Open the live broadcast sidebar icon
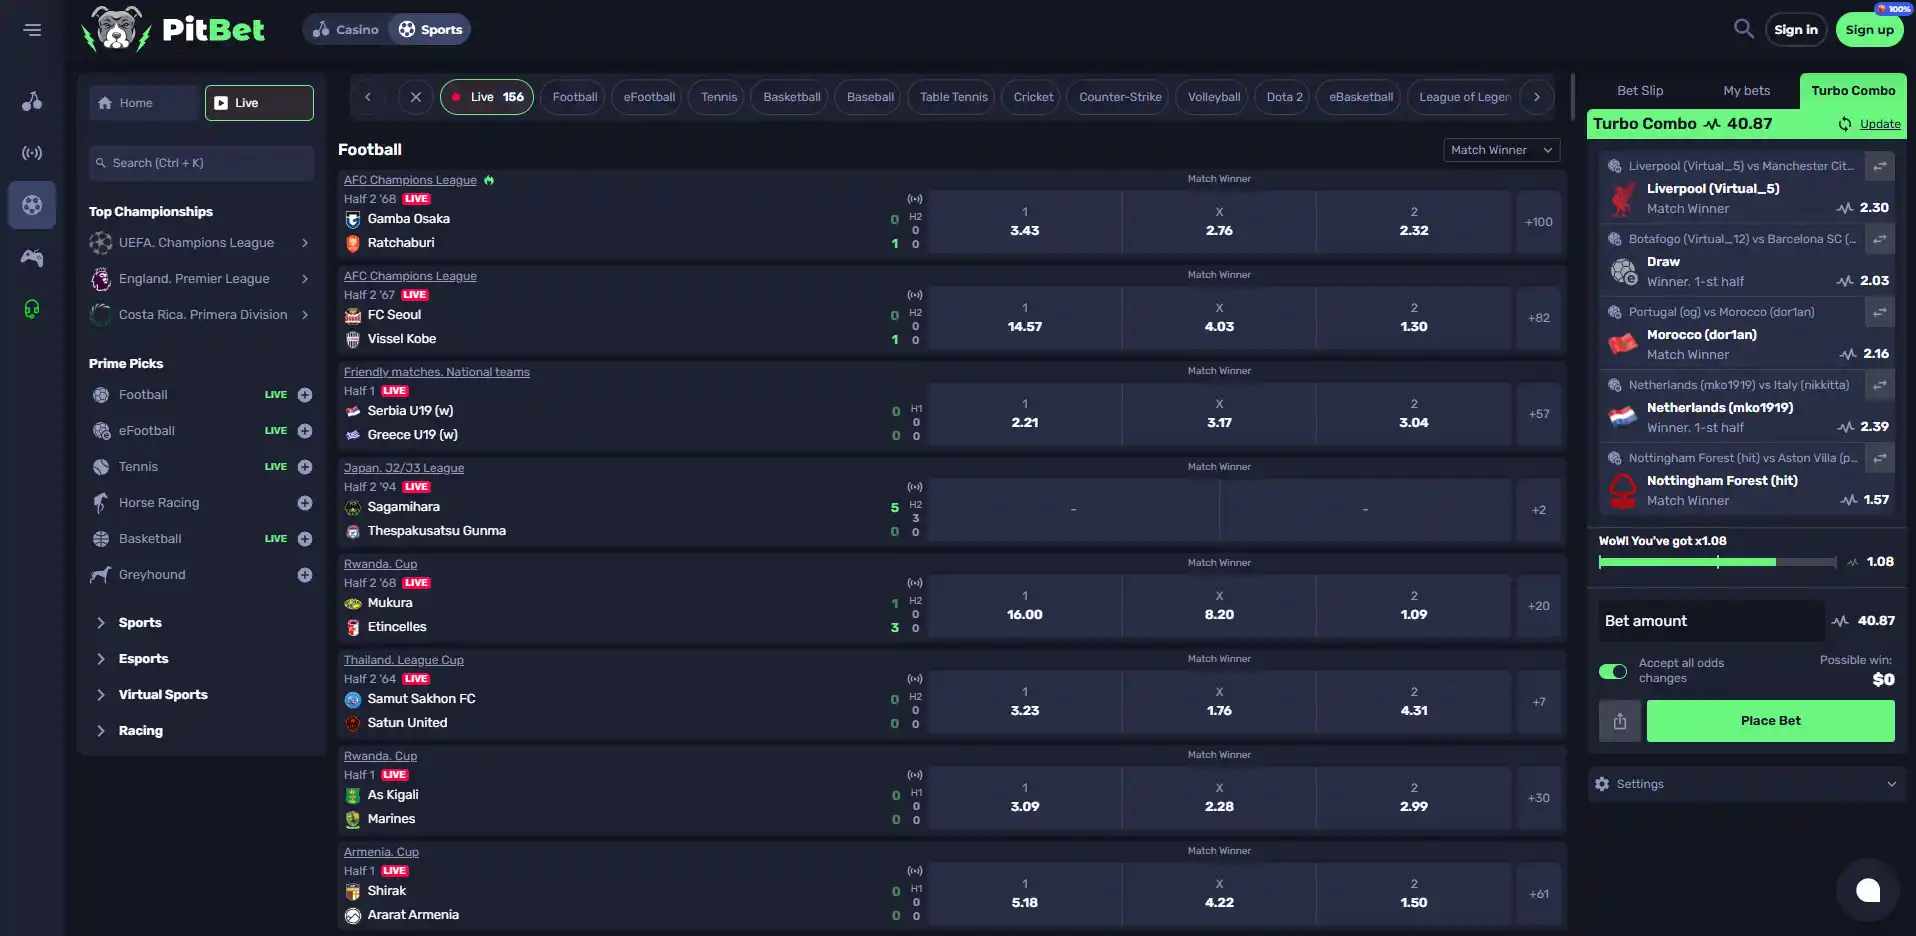This screenshot has width=1916, height=936. [x=32, y=153]
